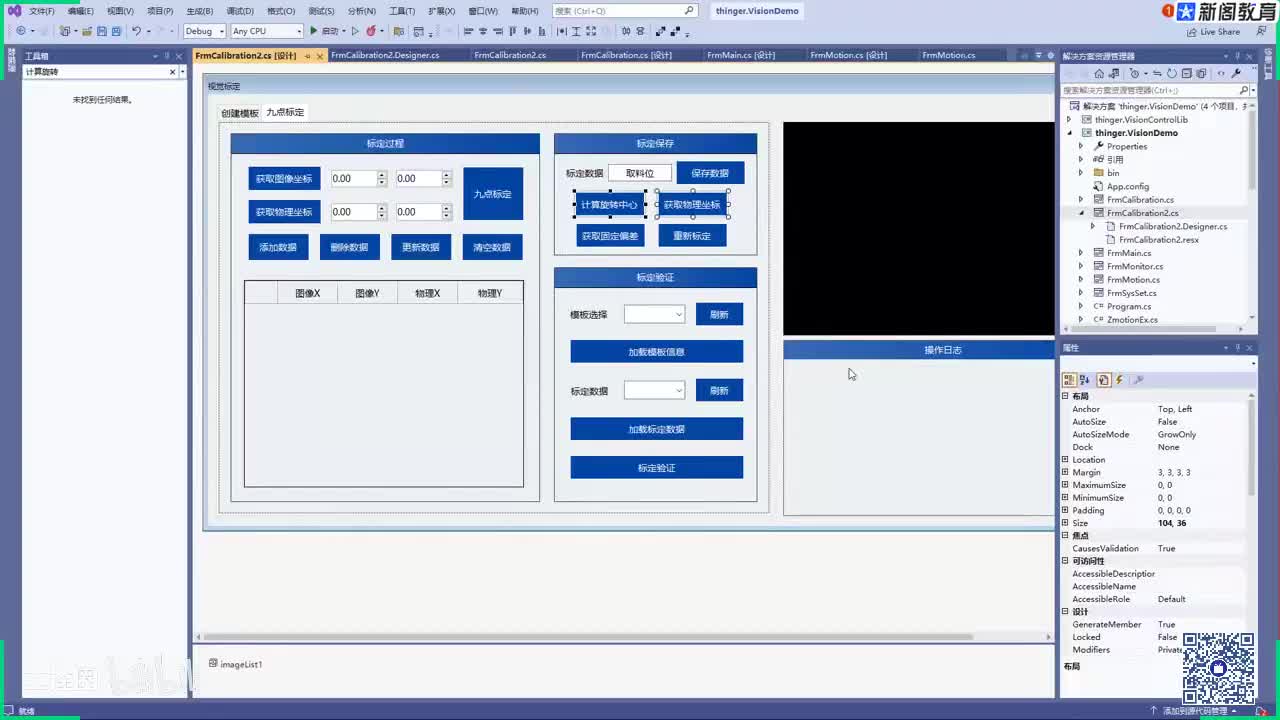The height and width of the screenshot is (720, 1280).
Task: Click 添加到源代码管理 in the status bar
Action: point(1195,711)
